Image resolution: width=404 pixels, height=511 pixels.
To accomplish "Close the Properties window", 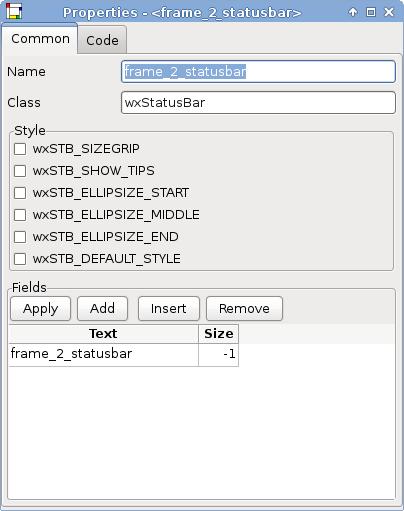I will pos(389,12).
